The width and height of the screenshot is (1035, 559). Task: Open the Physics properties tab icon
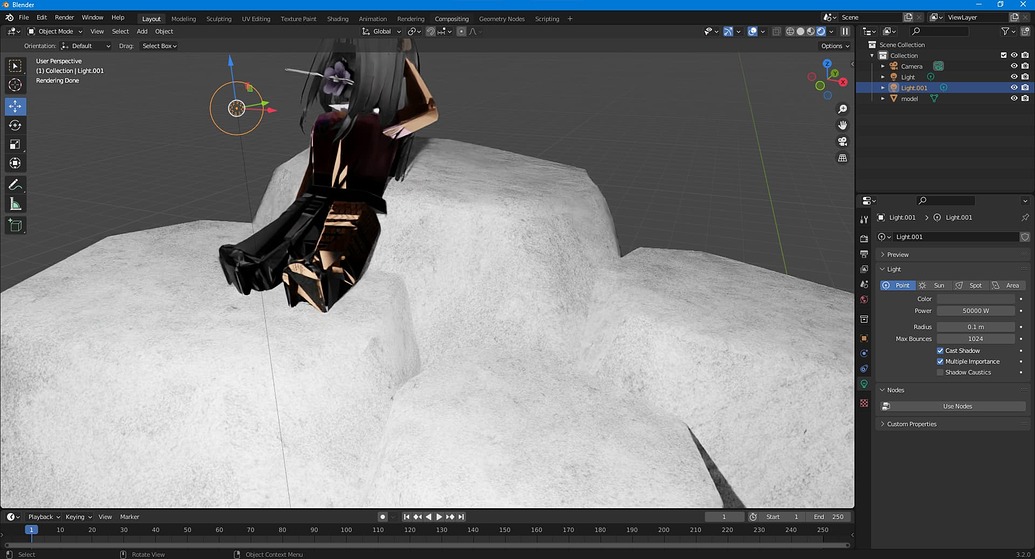pyautogui.click(x=864, y=353)
